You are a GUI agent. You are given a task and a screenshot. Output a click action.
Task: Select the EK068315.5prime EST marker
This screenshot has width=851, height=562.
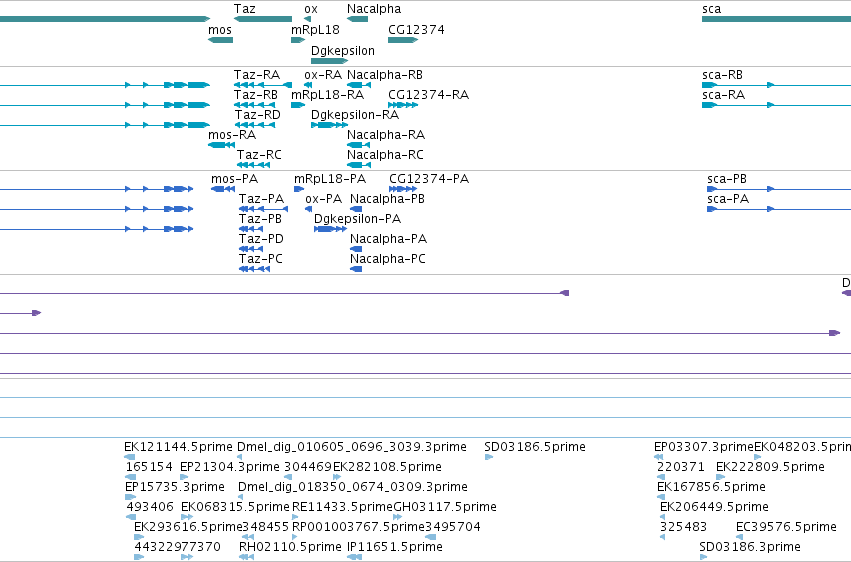click(x=187, y=517)
